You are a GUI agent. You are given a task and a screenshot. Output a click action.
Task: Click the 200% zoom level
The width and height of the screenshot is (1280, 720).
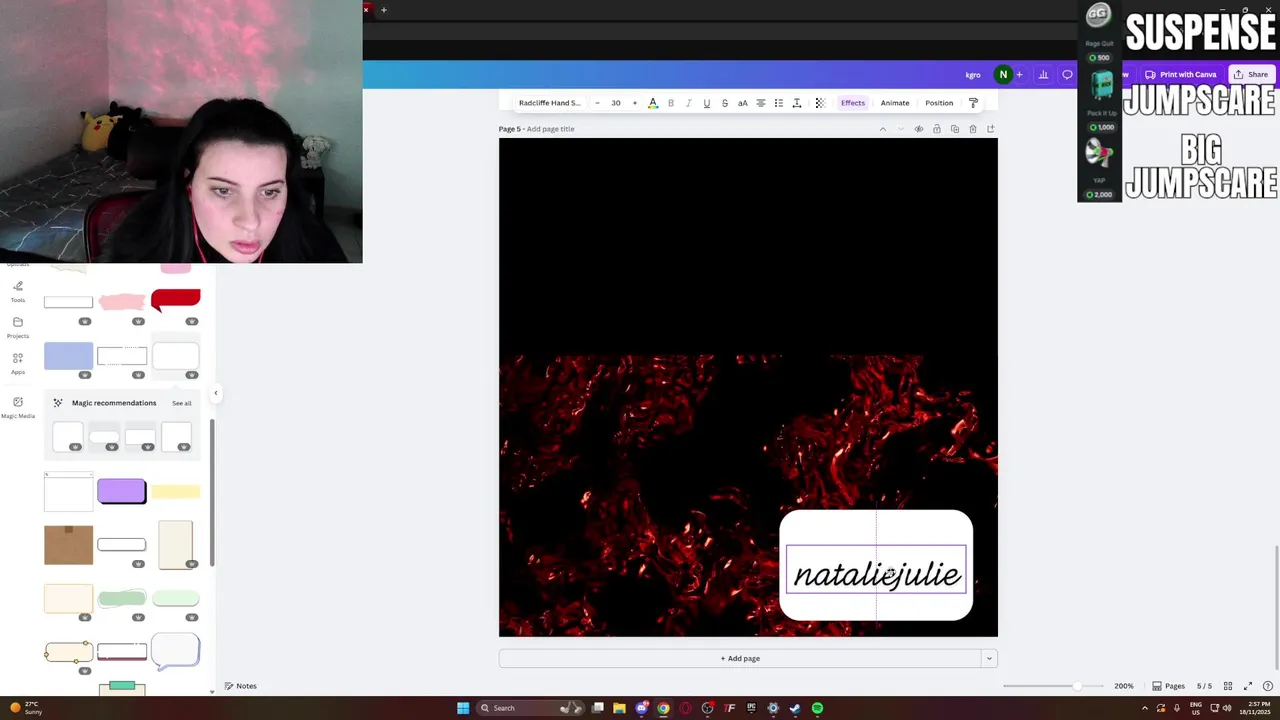point(1124,686)
